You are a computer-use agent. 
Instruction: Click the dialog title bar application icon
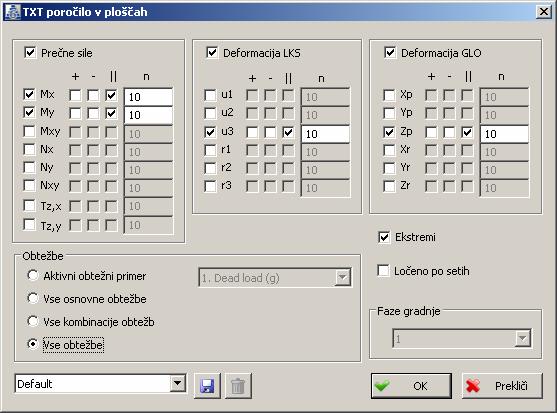pos(12,12)
